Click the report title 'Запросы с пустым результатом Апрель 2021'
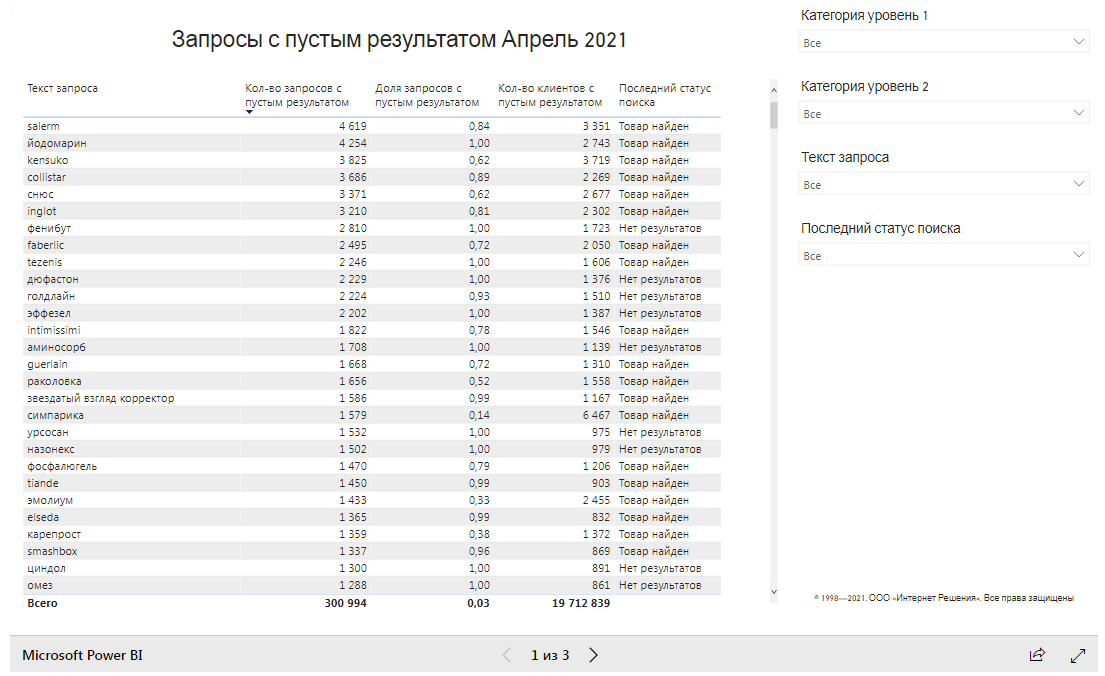Screen dimensions: 1105x676 (399, 39)
